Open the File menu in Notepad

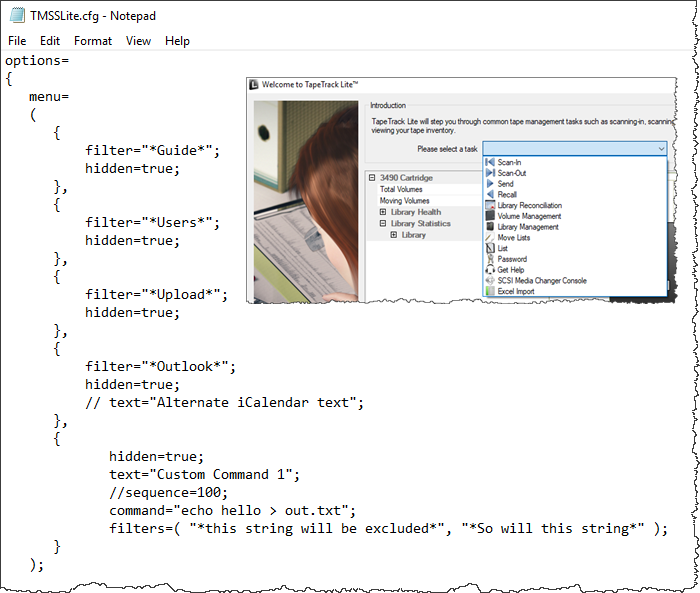tap(17, 41)
